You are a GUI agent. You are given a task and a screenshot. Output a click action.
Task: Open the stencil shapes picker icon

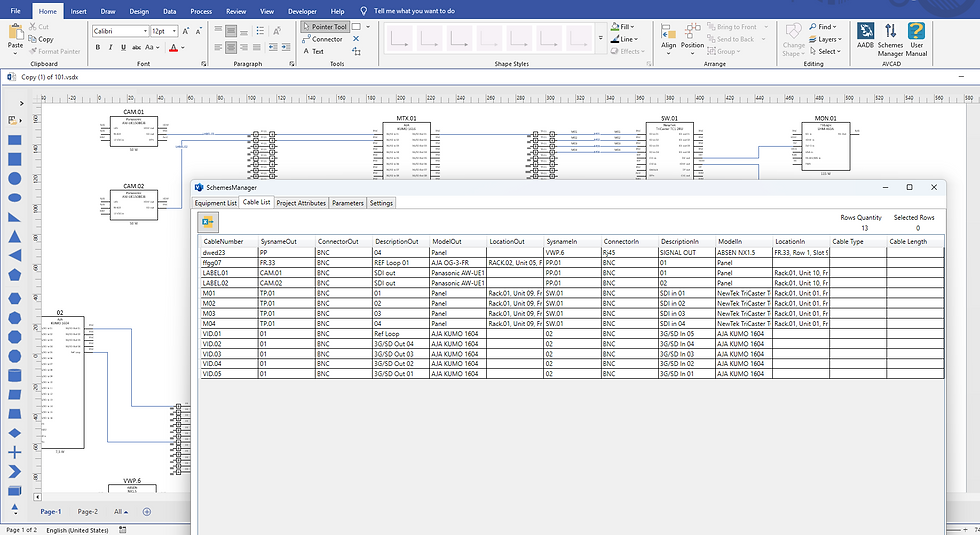click(x=12, y=120)
